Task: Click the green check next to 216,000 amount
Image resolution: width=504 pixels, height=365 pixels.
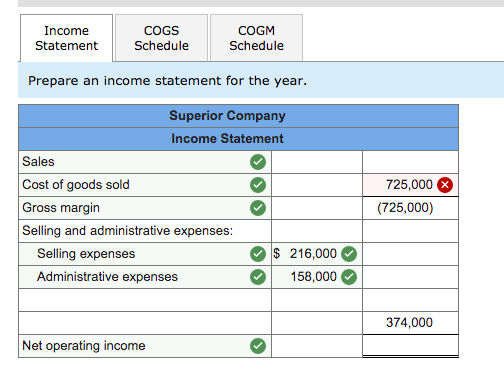Action: (349, 254)
